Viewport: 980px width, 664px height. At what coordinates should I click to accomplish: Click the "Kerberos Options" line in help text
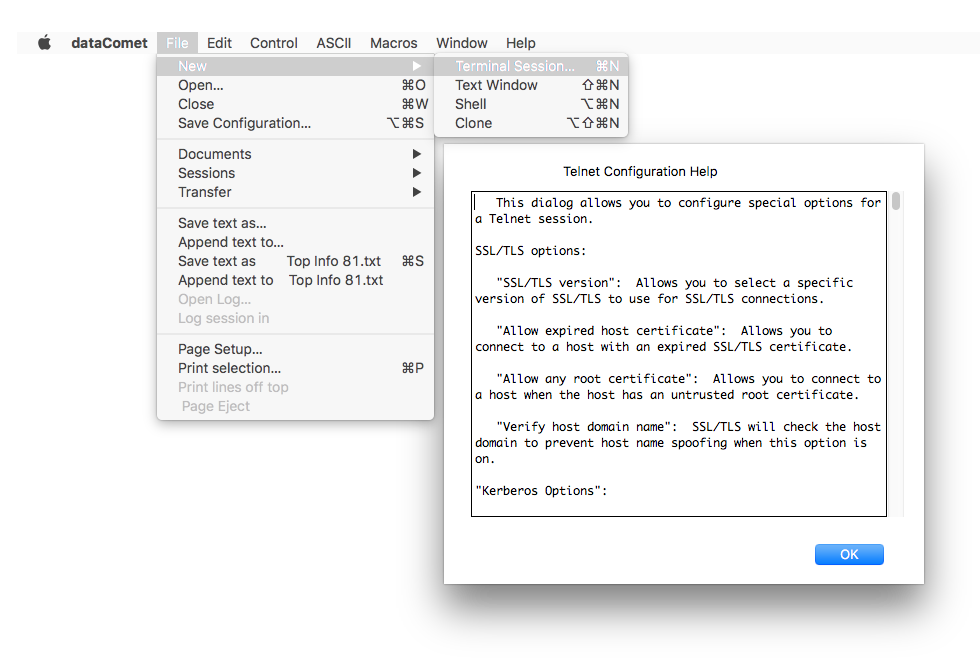point(541,491)
